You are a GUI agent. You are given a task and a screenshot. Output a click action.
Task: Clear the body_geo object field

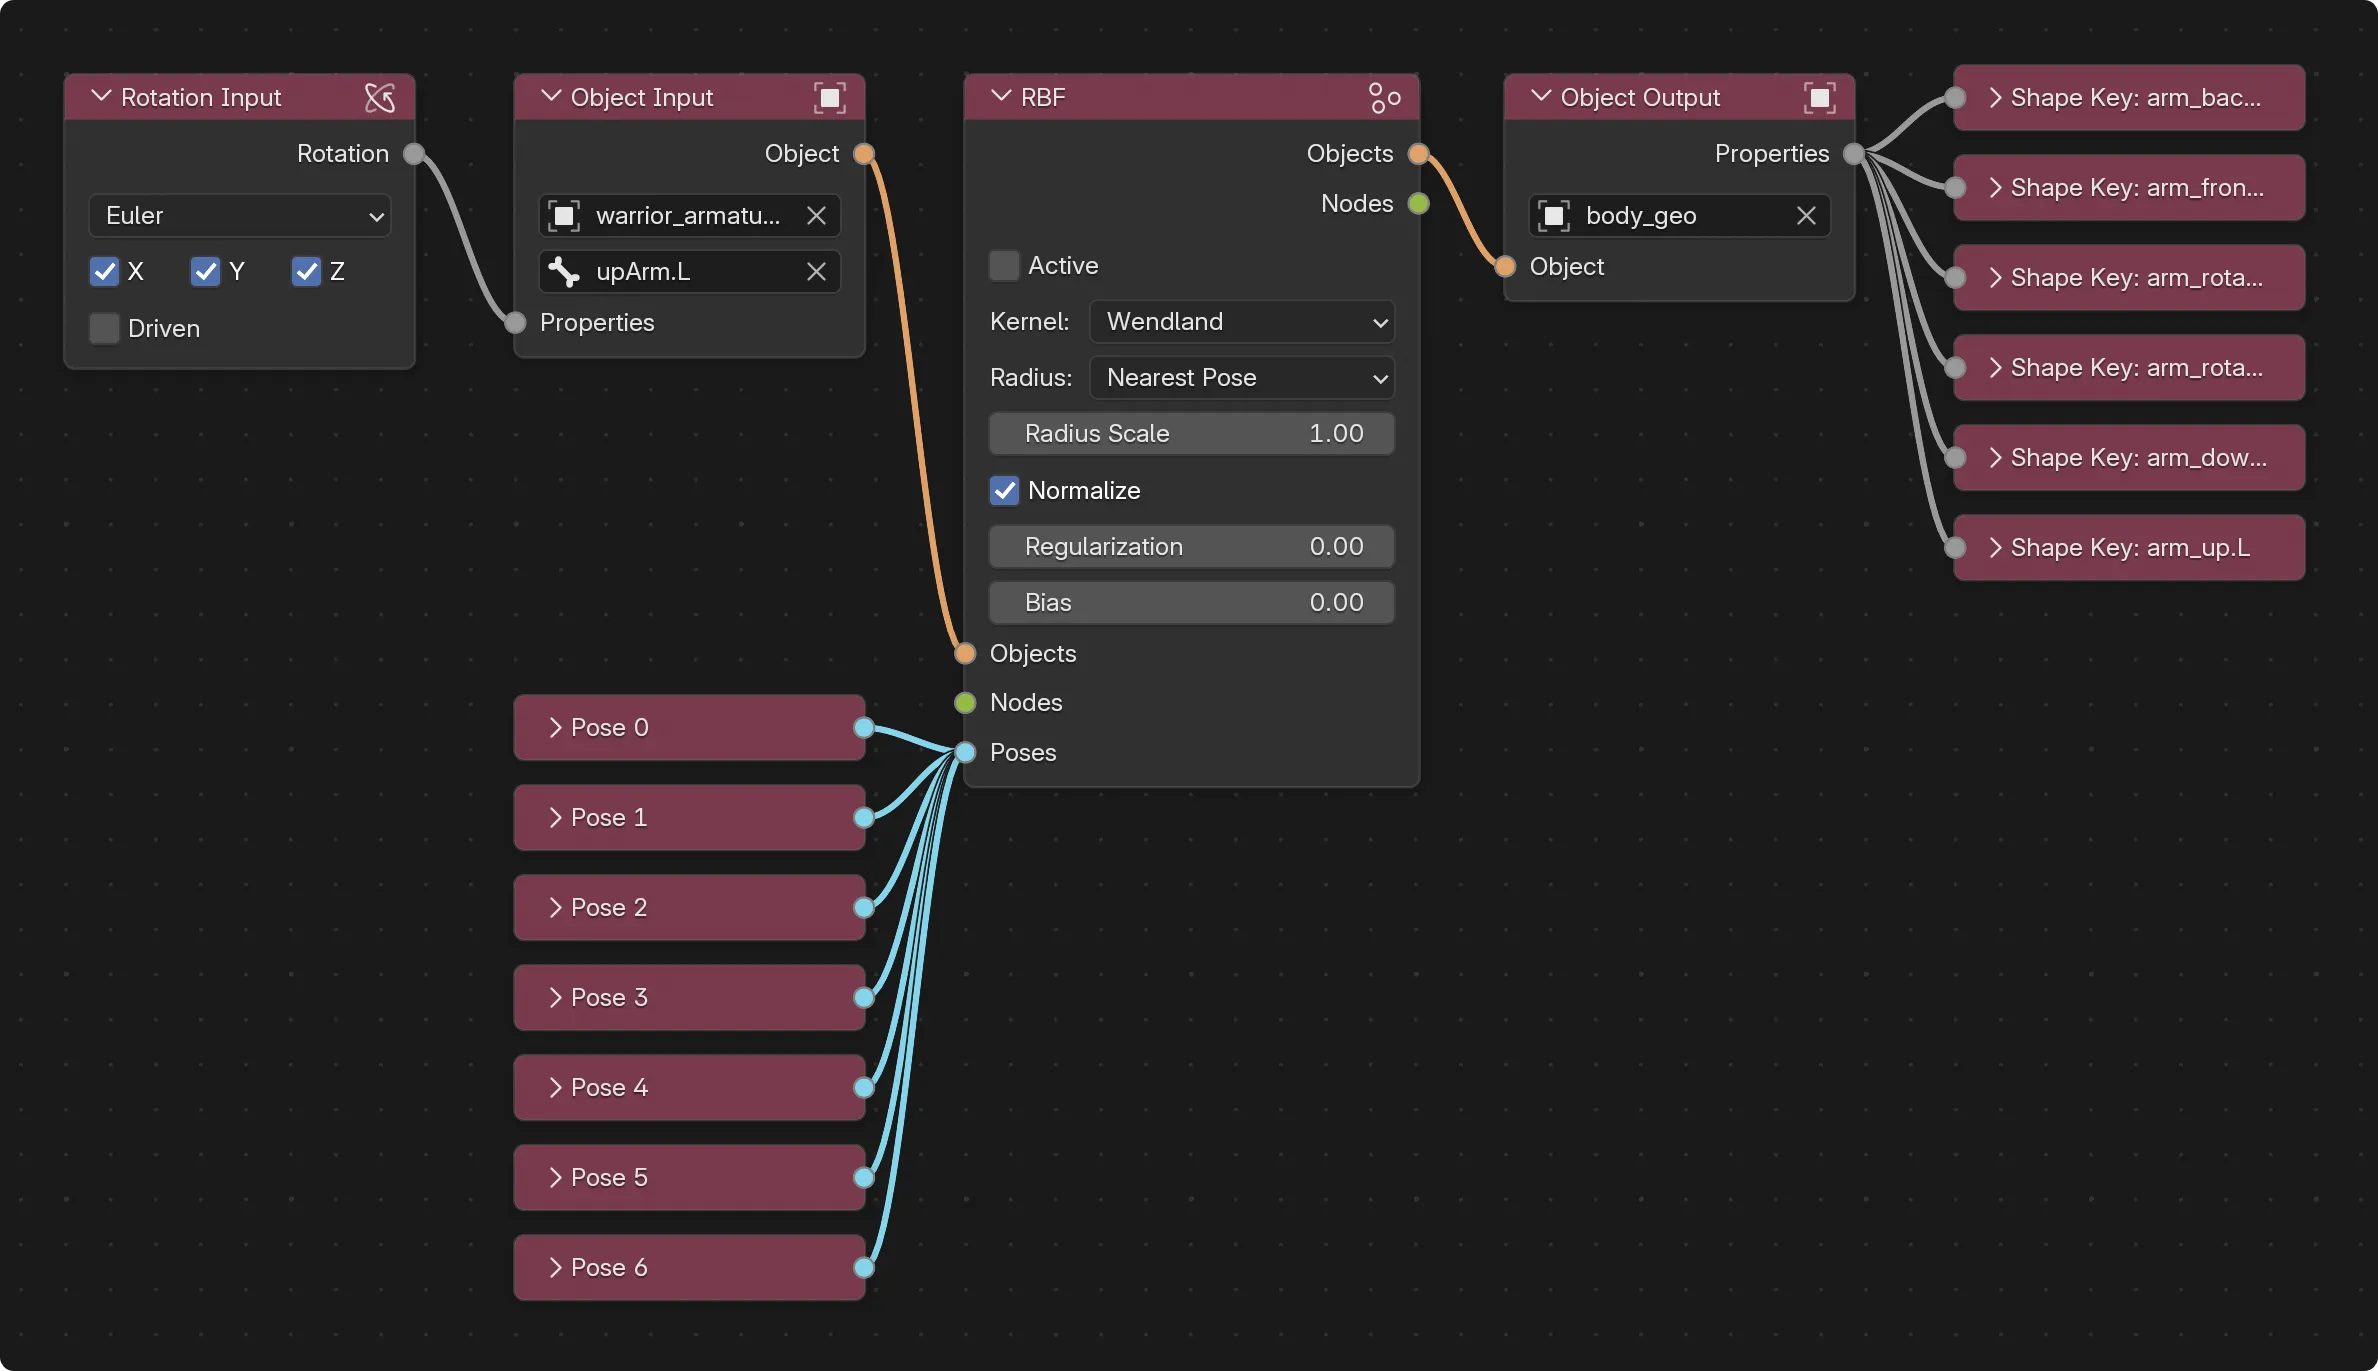tap(1806, 215)
